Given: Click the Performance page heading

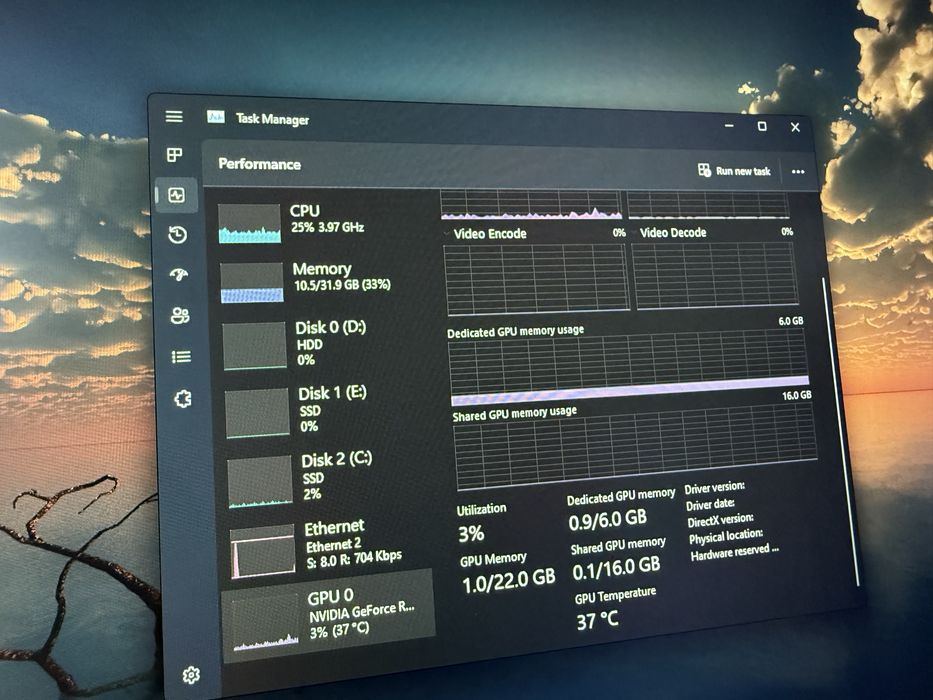Looking at the screenshot, I should [x=259, y=164].
